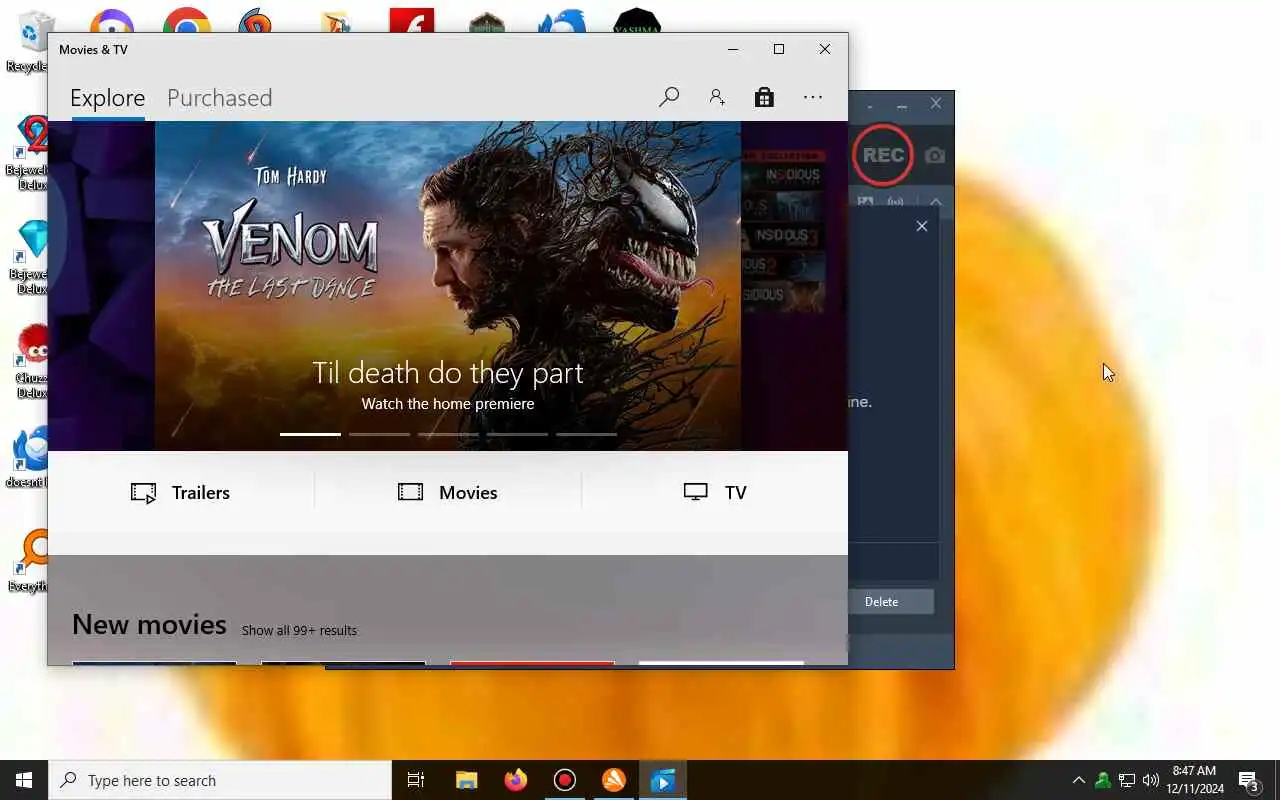Open the notification action center

click(x=1249, y=781)
